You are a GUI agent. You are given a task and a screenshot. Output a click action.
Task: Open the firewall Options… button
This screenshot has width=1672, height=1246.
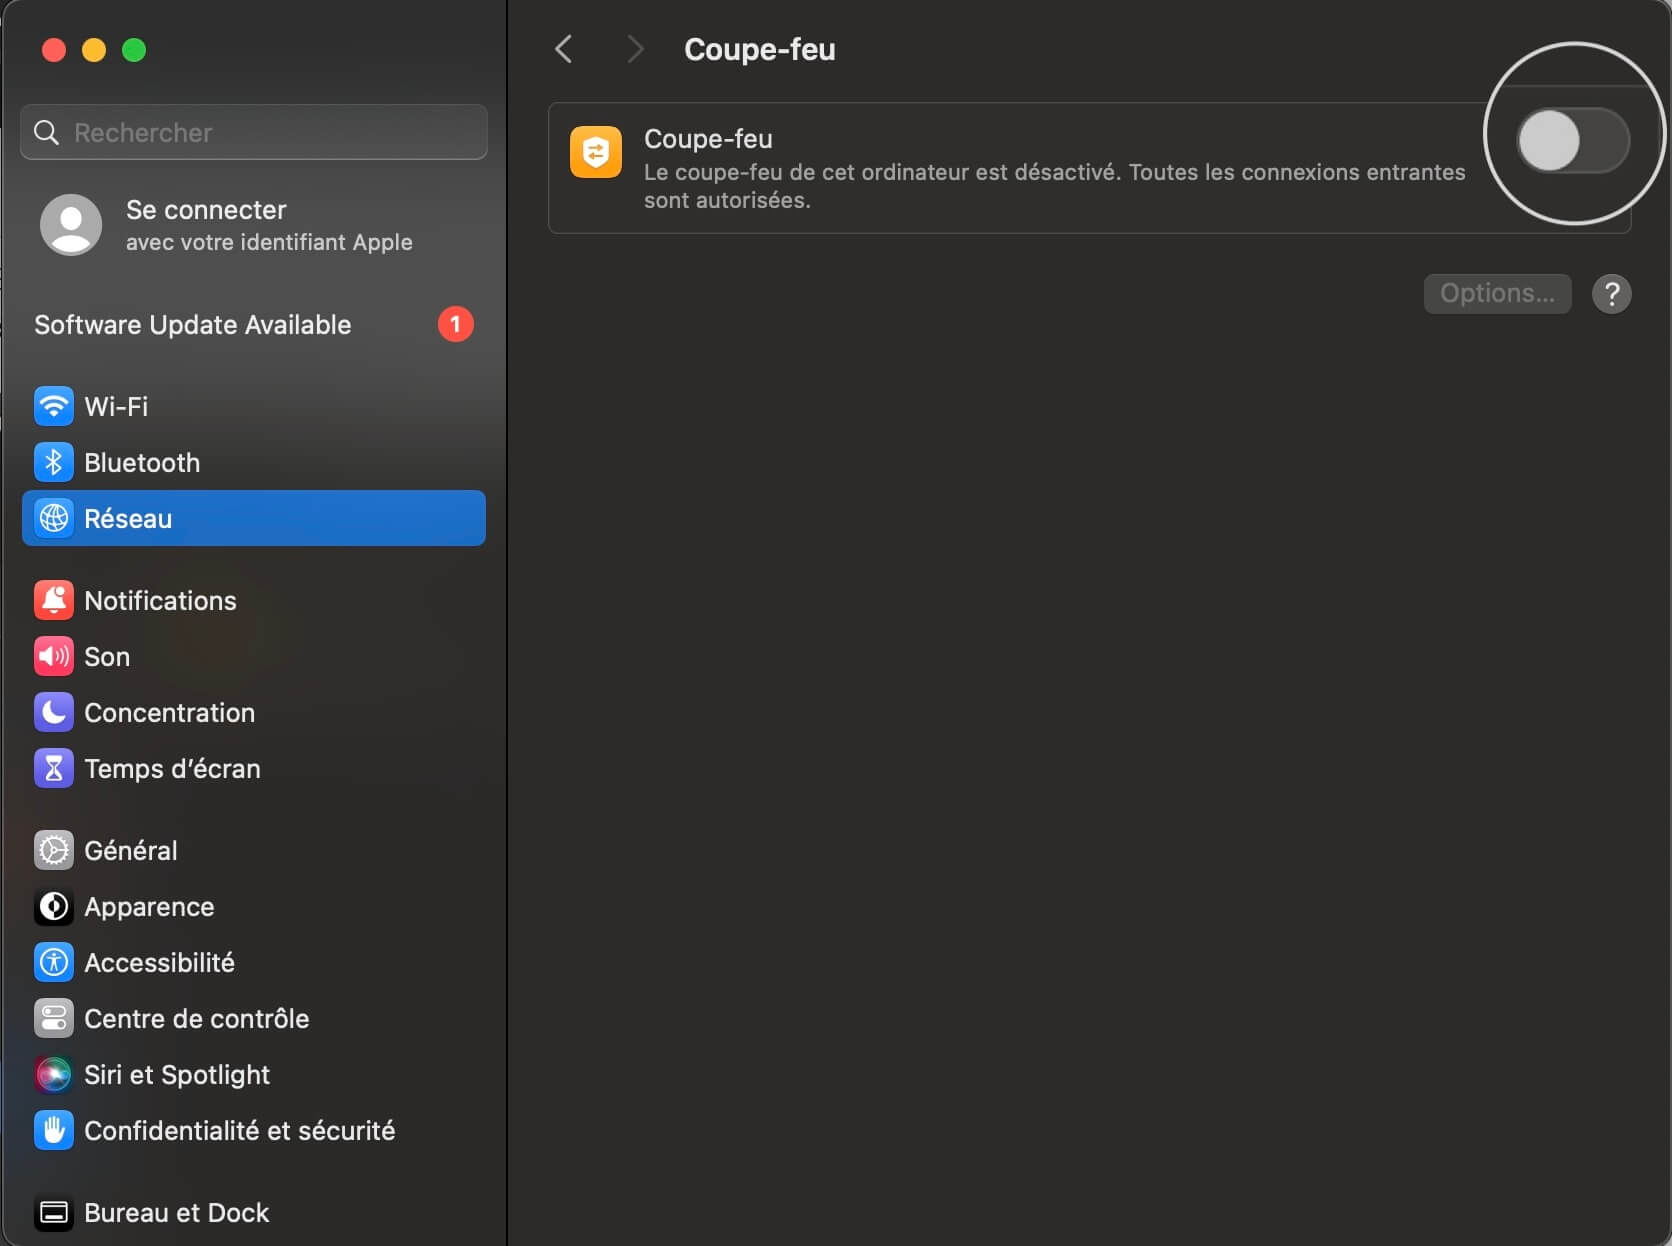point(1497,293)
